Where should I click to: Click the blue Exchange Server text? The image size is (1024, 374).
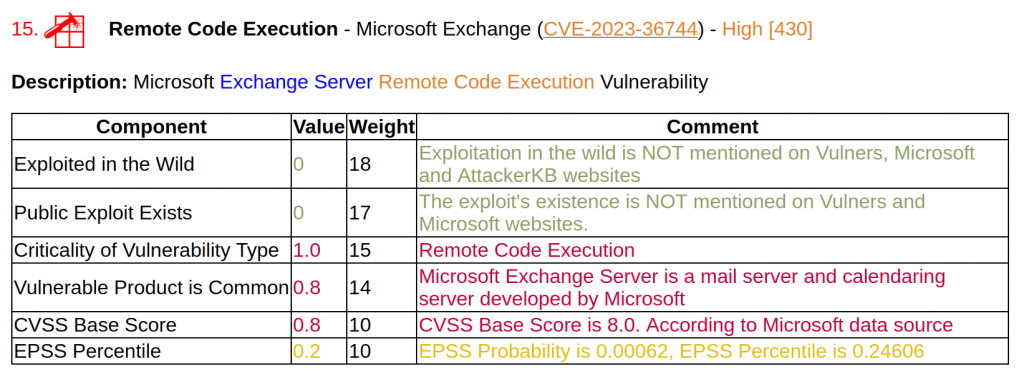[296, 82]
